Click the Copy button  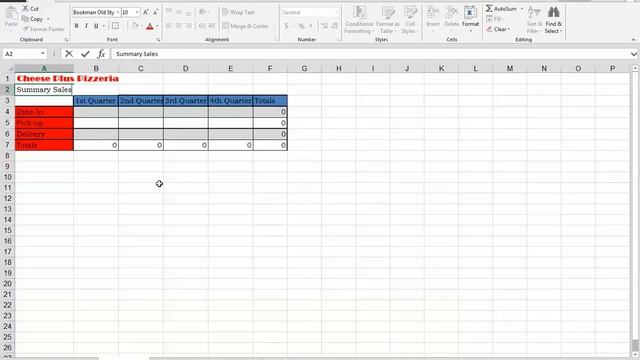point(33,19)
